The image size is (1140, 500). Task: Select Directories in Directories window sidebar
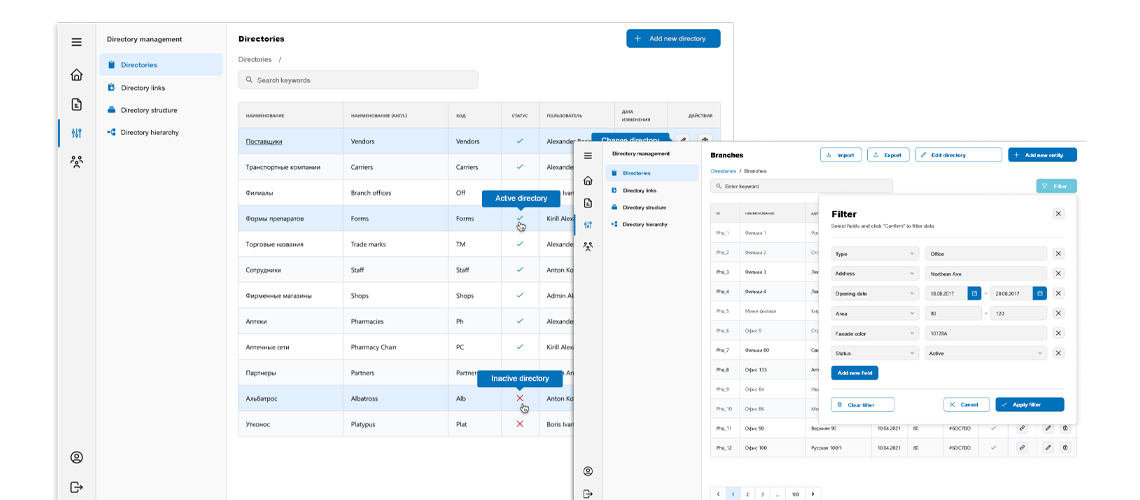pos(161,65)
